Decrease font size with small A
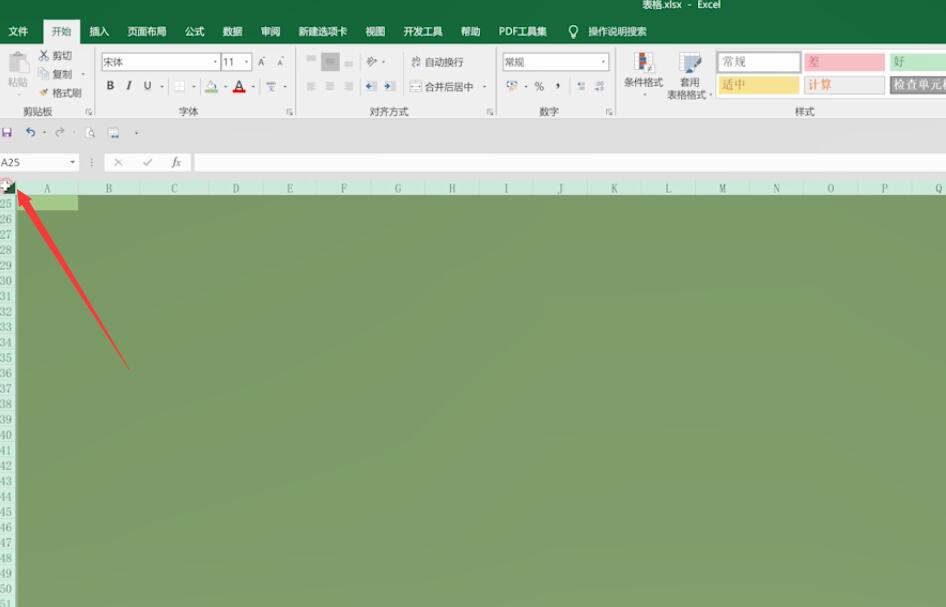Viewport: 946px width, 607px height. coord(281,62)
